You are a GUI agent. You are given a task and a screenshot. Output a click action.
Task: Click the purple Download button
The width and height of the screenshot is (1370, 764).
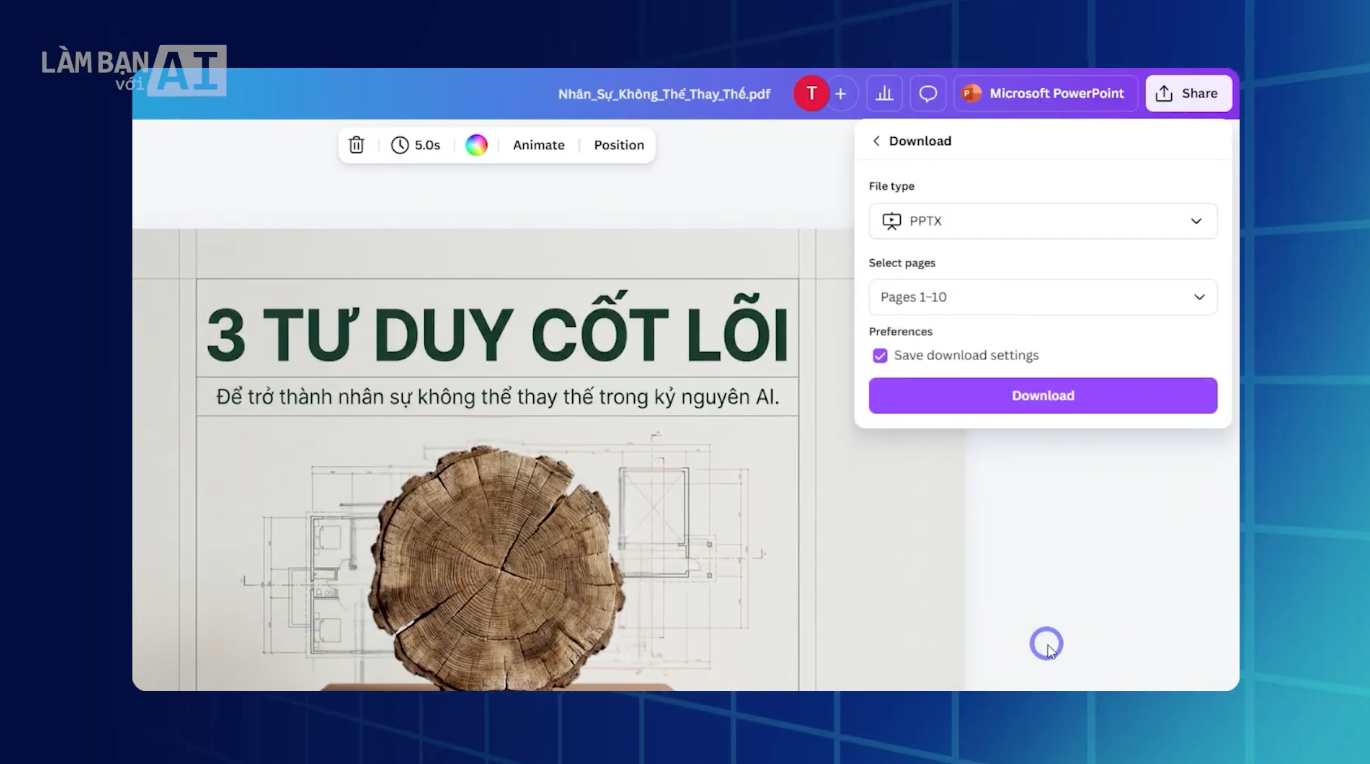click(x=1042, y=395)
